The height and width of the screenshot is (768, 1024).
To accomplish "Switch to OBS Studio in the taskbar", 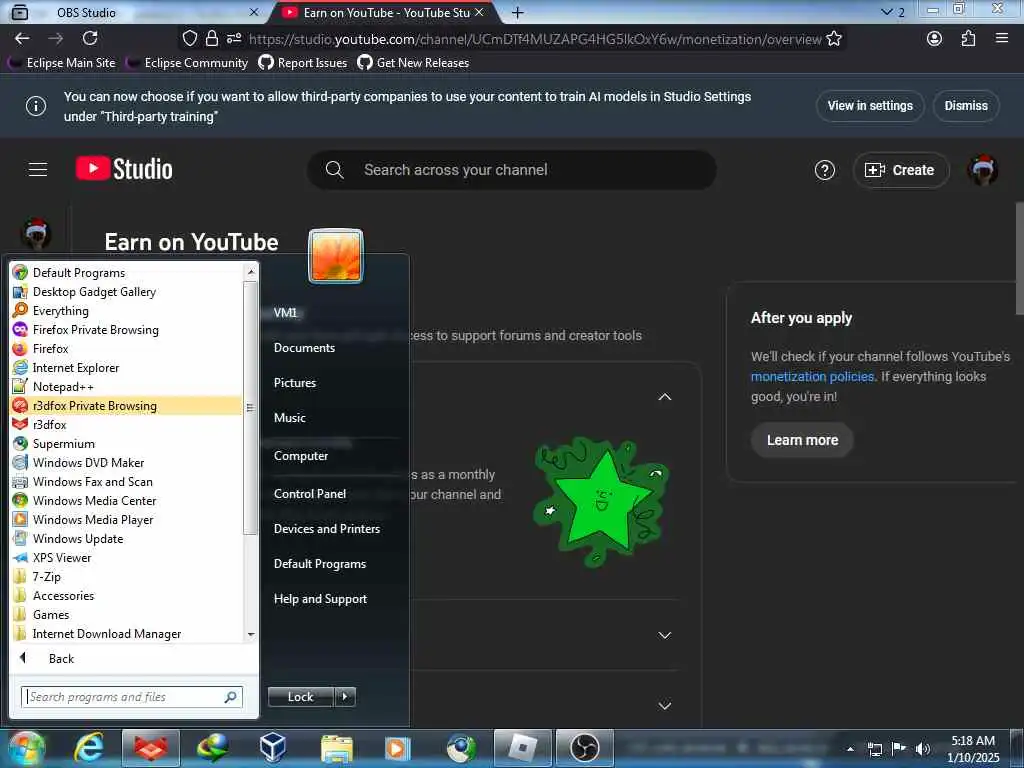I will [x=584, y=748].
